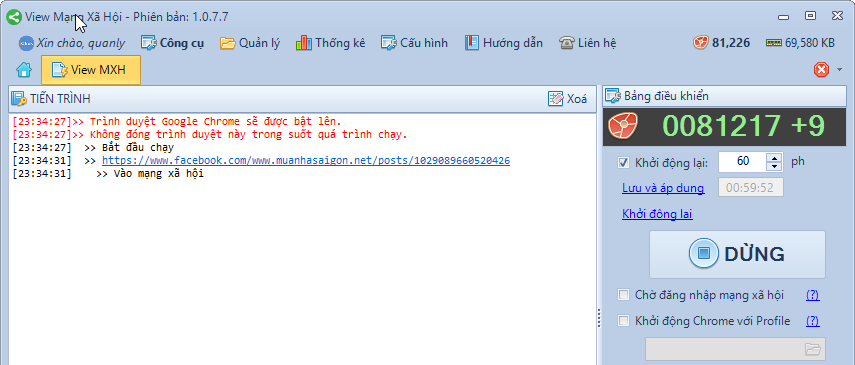This screenshot has width=855, height=365.
Task: Click the Chrome profile path field
Action: pos(735,348)
